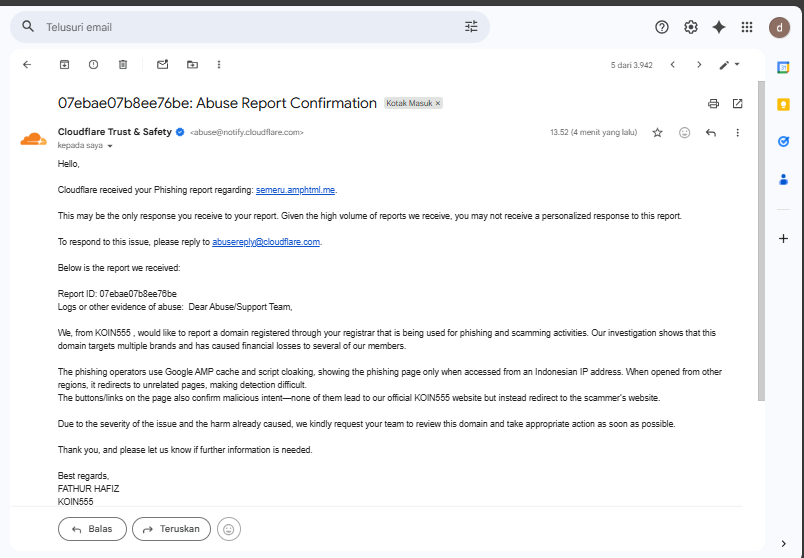Print all with printer icon

tap(713, 104)
